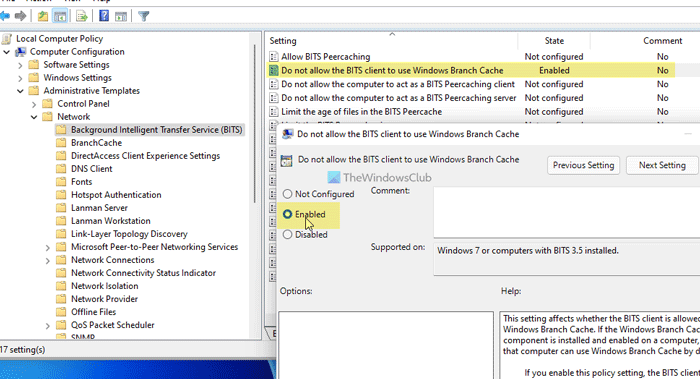Click the blue Back arrow in toolbar

click(5, 17)
